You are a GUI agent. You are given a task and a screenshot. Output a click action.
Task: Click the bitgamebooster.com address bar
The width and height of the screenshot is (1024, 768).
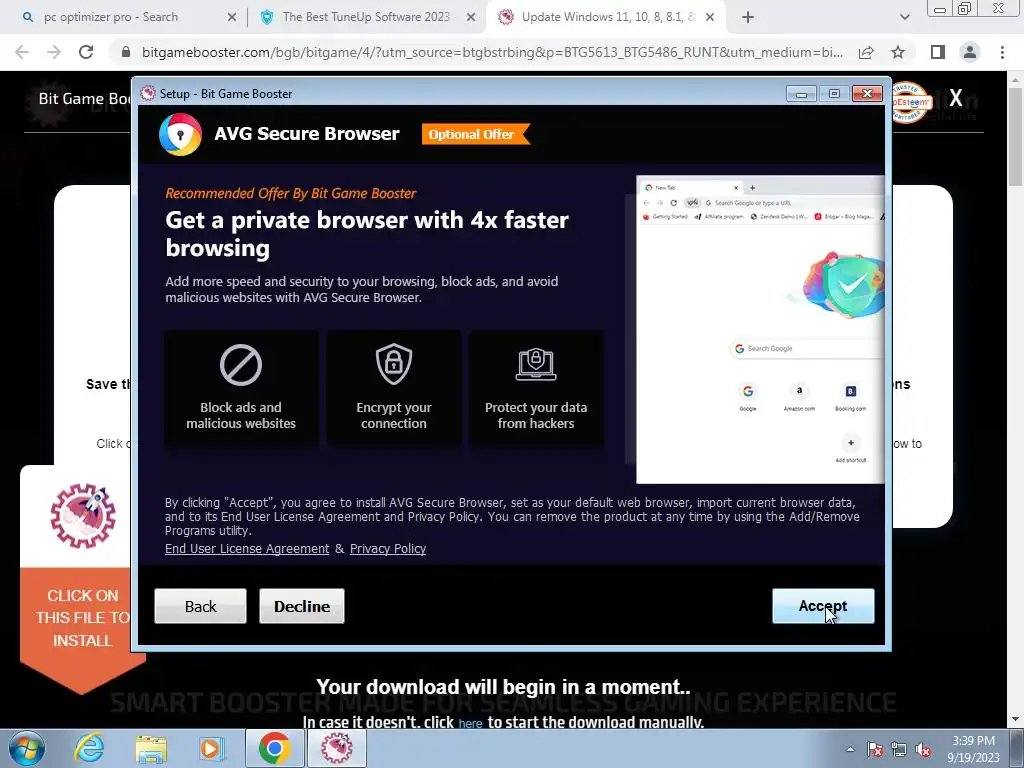click(x=491, y=52)
